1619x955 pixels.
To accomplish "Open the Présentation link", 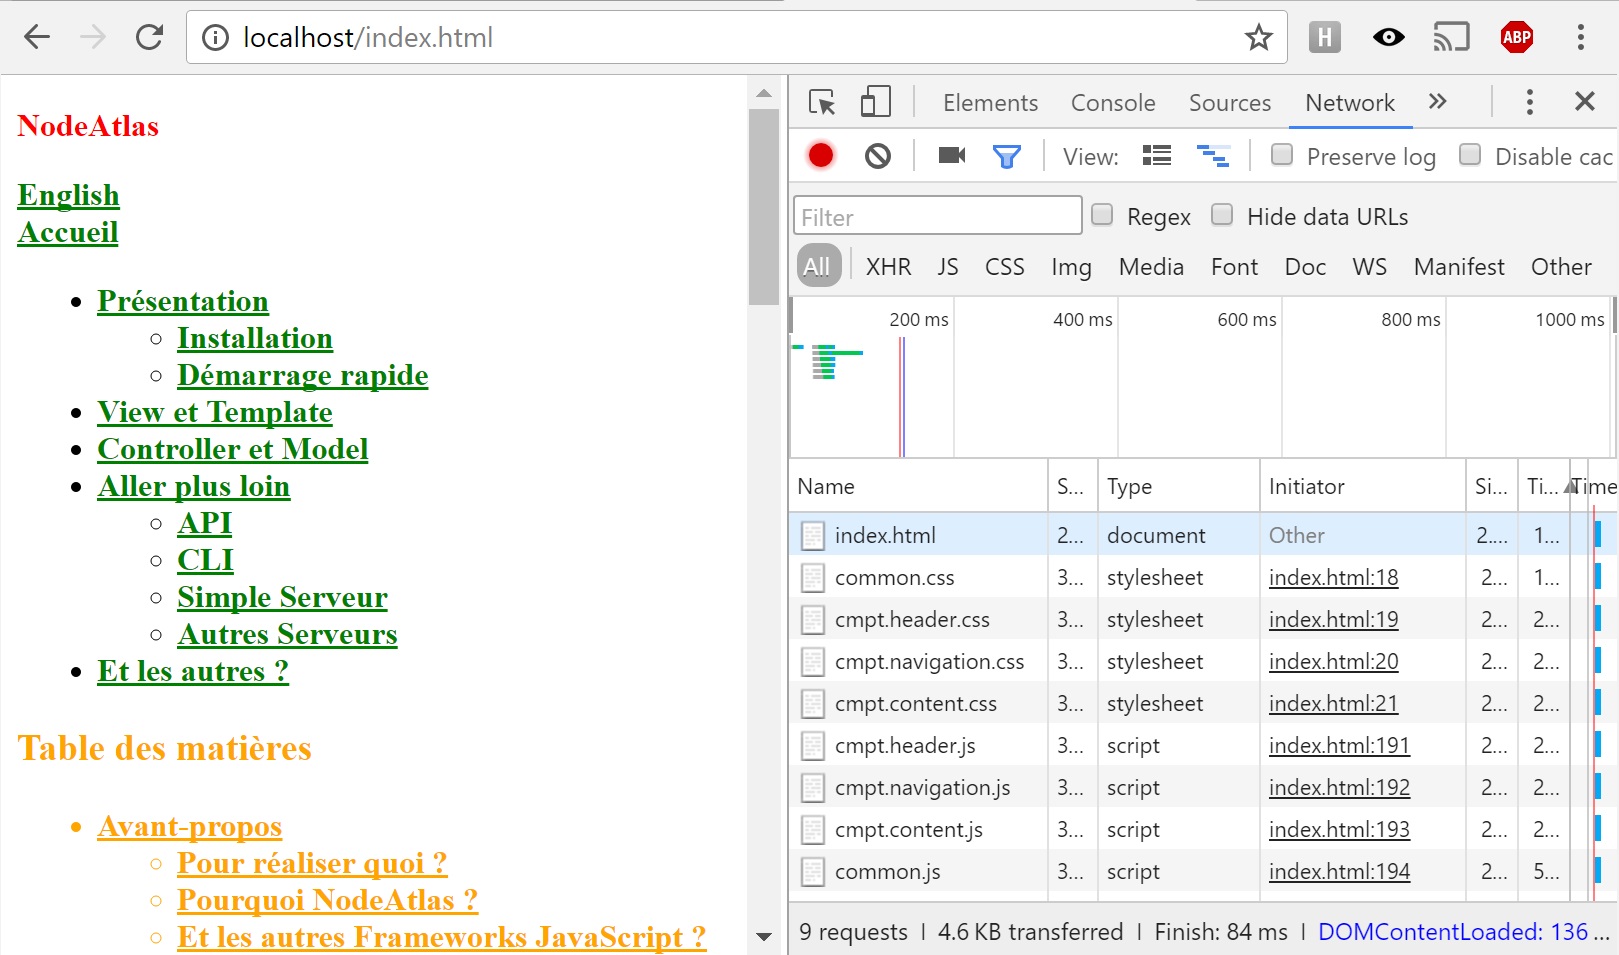I will coord(183,301).
